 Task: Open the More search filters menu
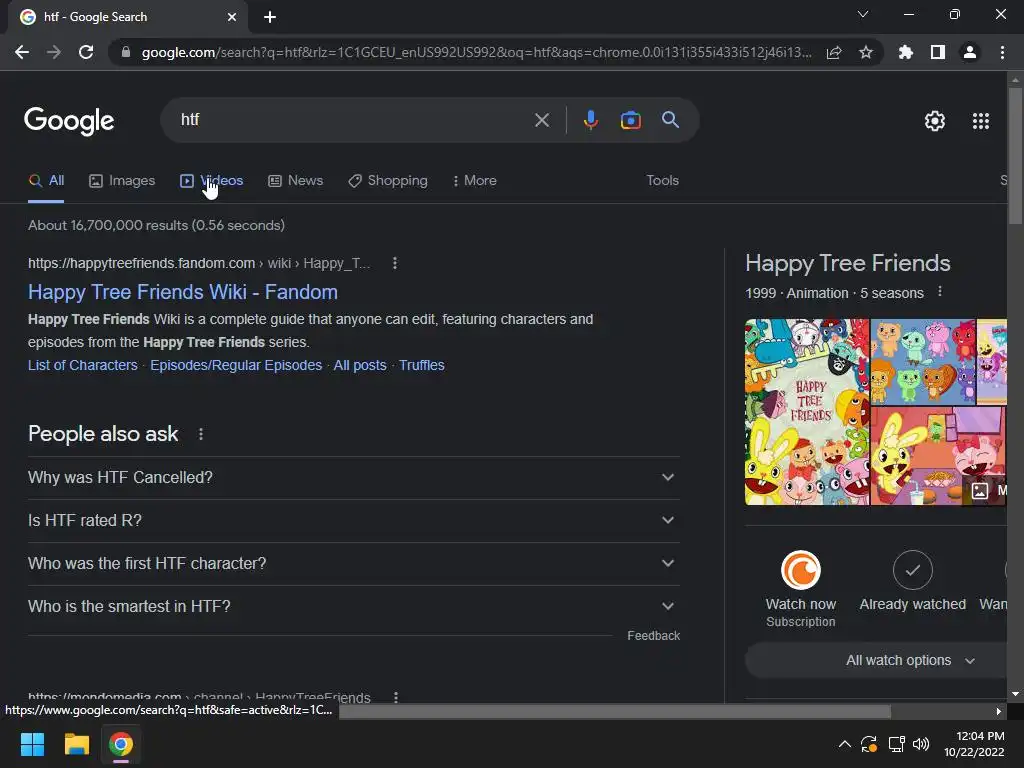(x=475, y=181)
